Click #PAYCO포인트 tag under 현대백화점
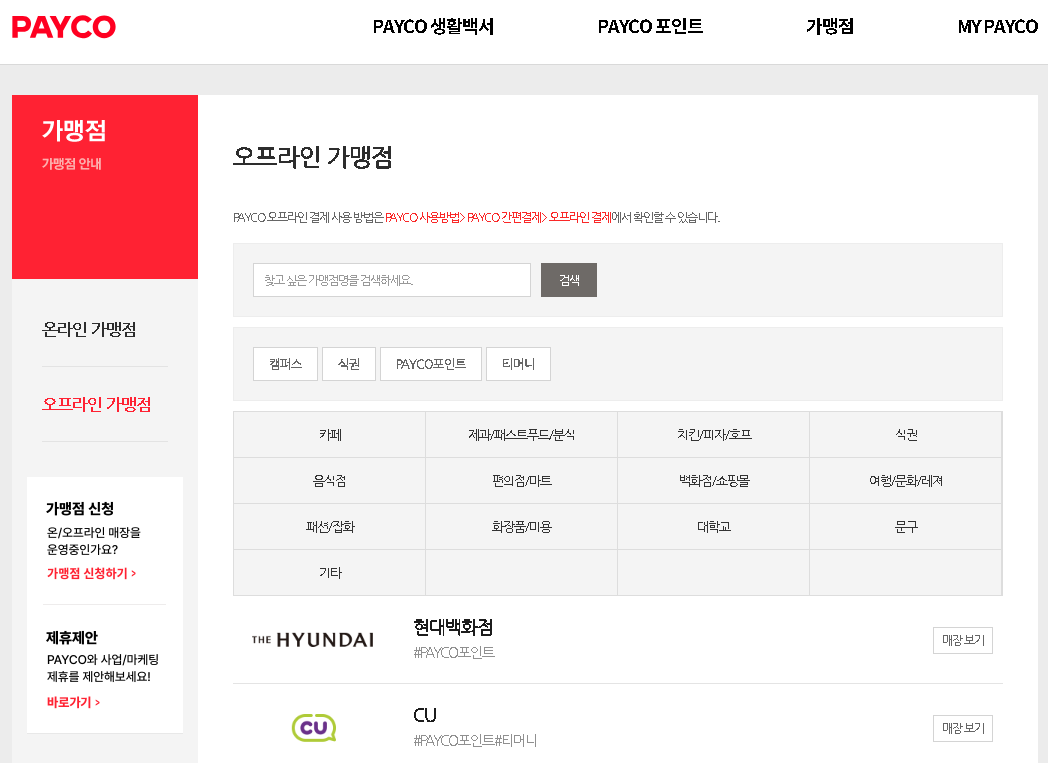 [x=454, y=653]
